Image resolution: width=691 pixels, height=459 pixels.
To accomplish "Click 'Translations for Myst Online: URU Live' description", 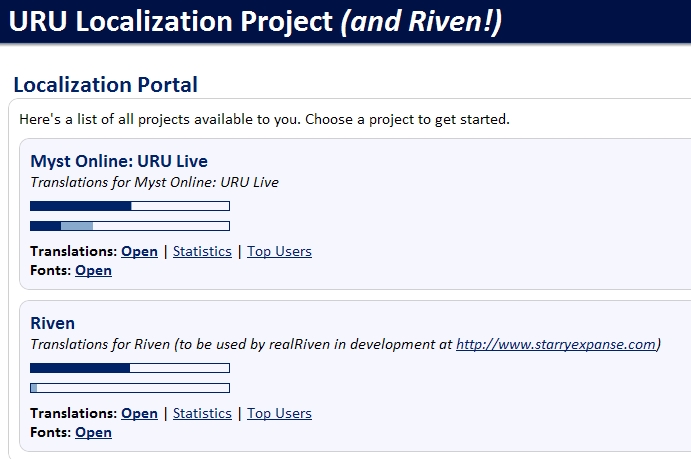I will pyautogui.click(x=155, y=182).
